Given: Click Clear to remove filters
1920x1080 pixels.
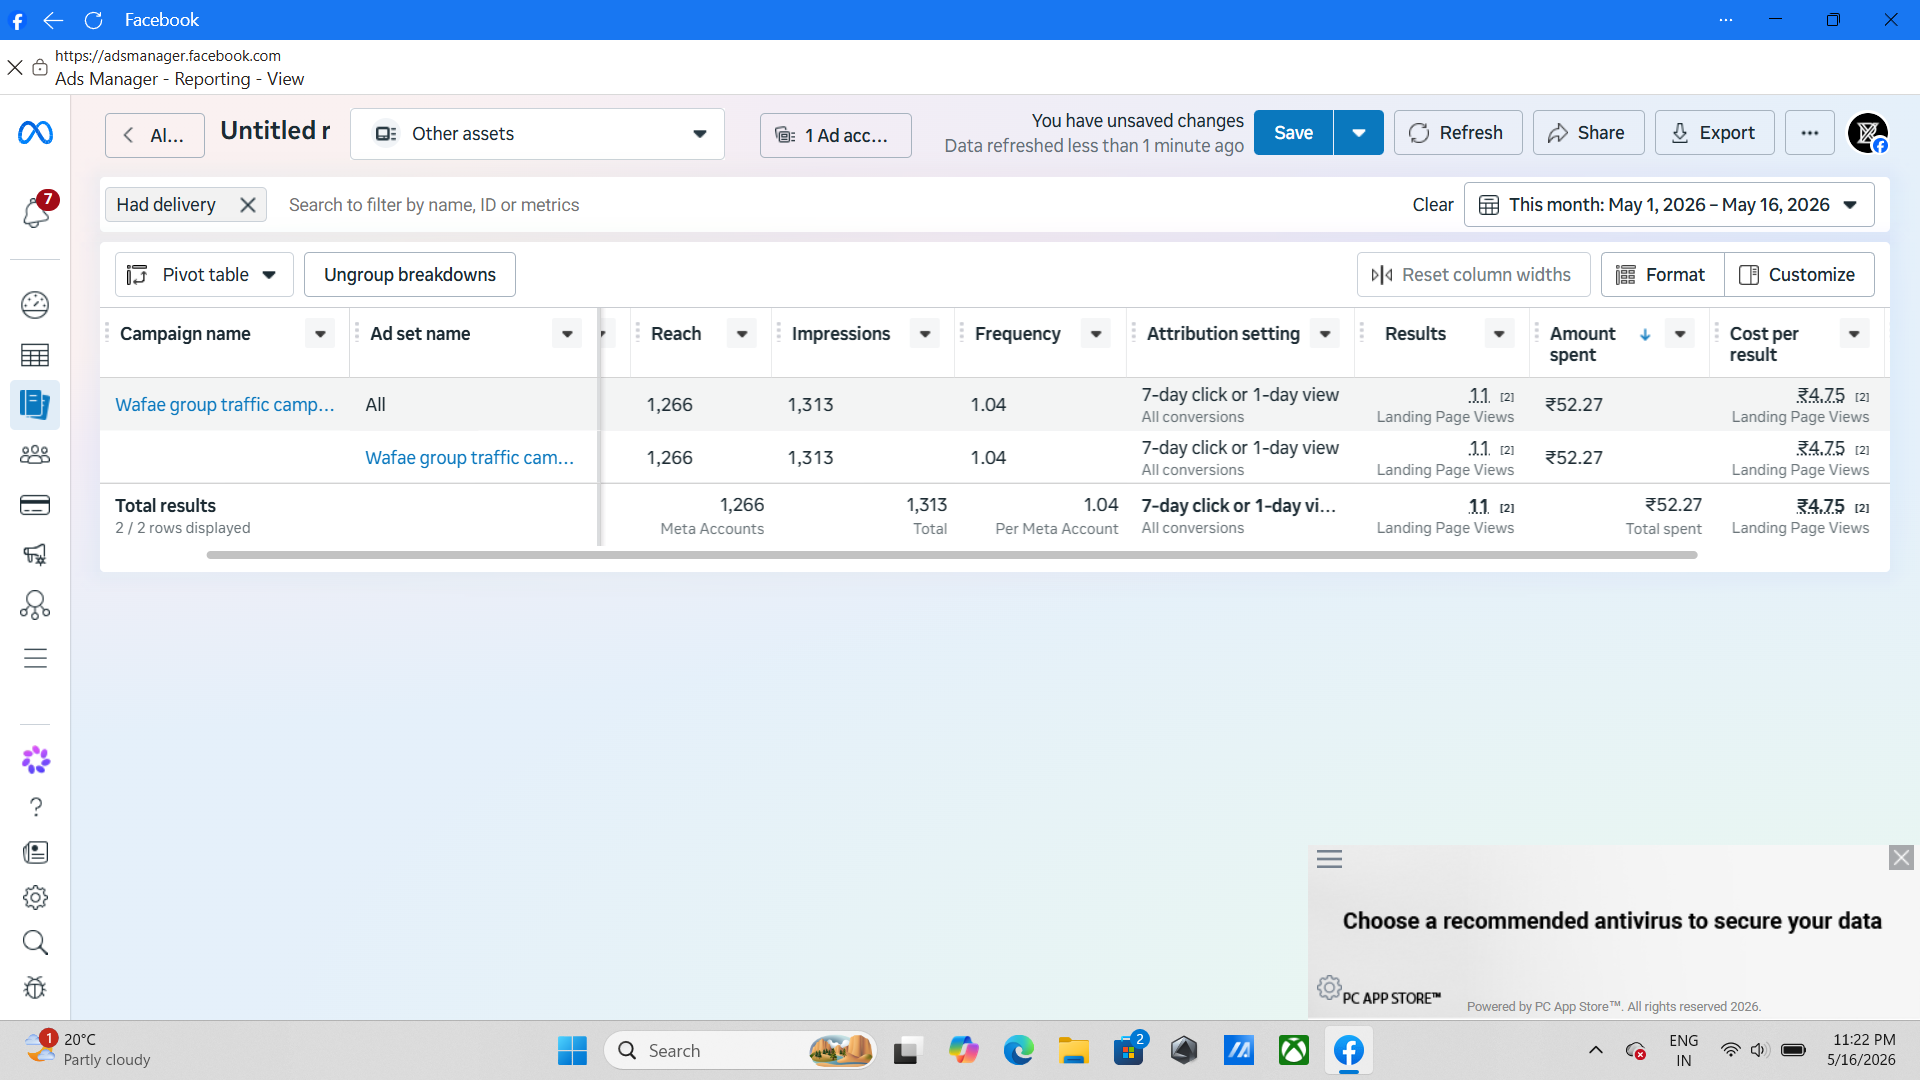Looking at the screenshot, I should pyautogui.click(x=1432, y=205).
